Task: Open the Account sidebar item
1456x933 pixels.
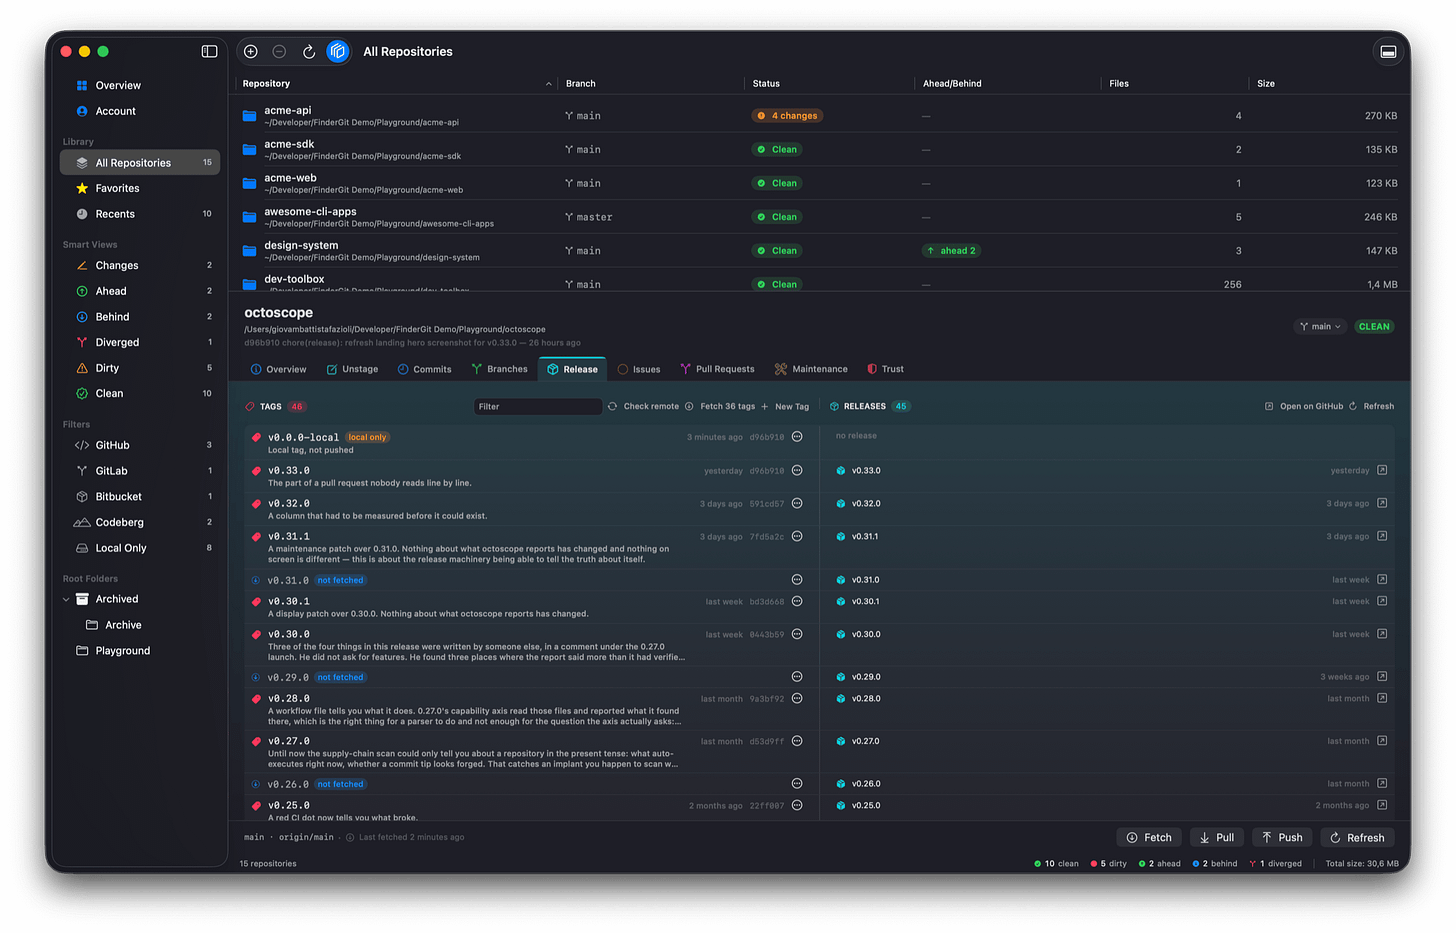Action: point(140,111)
